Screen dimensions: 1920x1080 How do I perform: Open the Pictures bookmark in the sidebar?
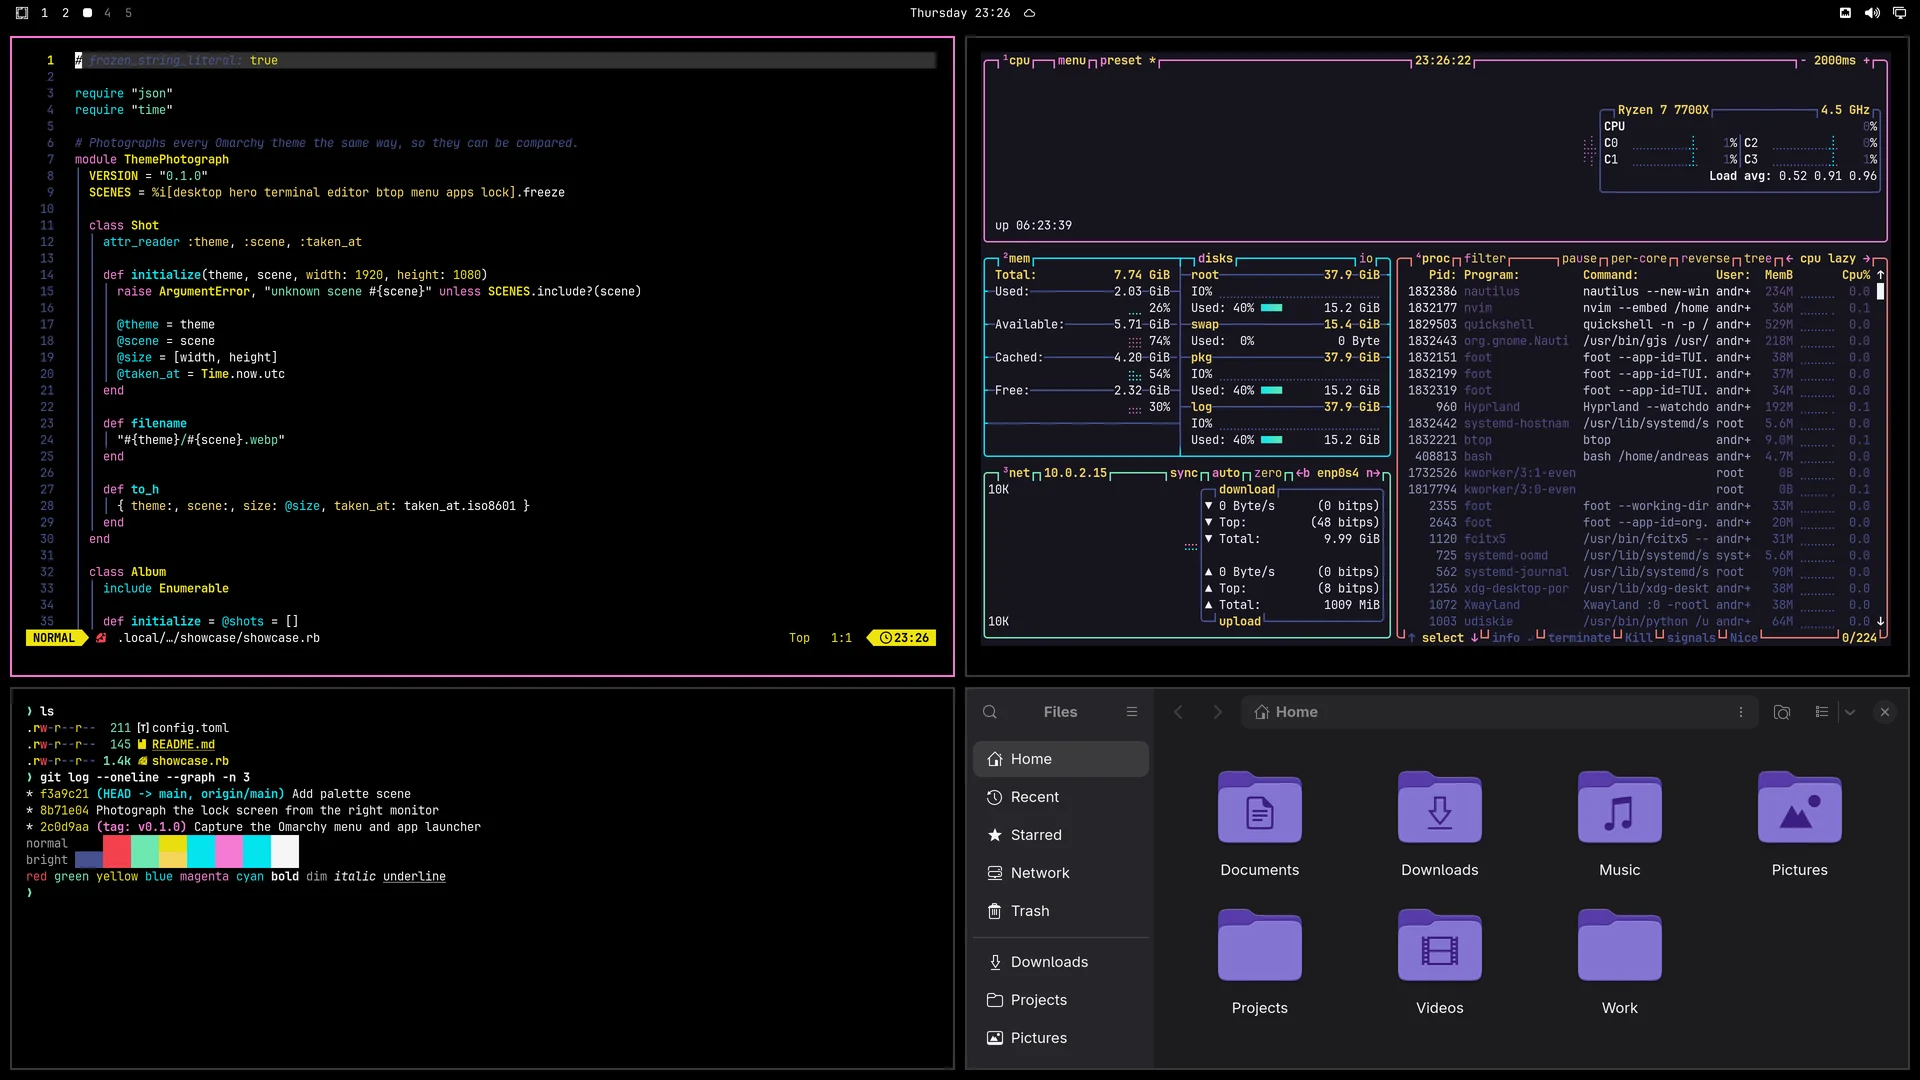[x=1061, y=1038]
